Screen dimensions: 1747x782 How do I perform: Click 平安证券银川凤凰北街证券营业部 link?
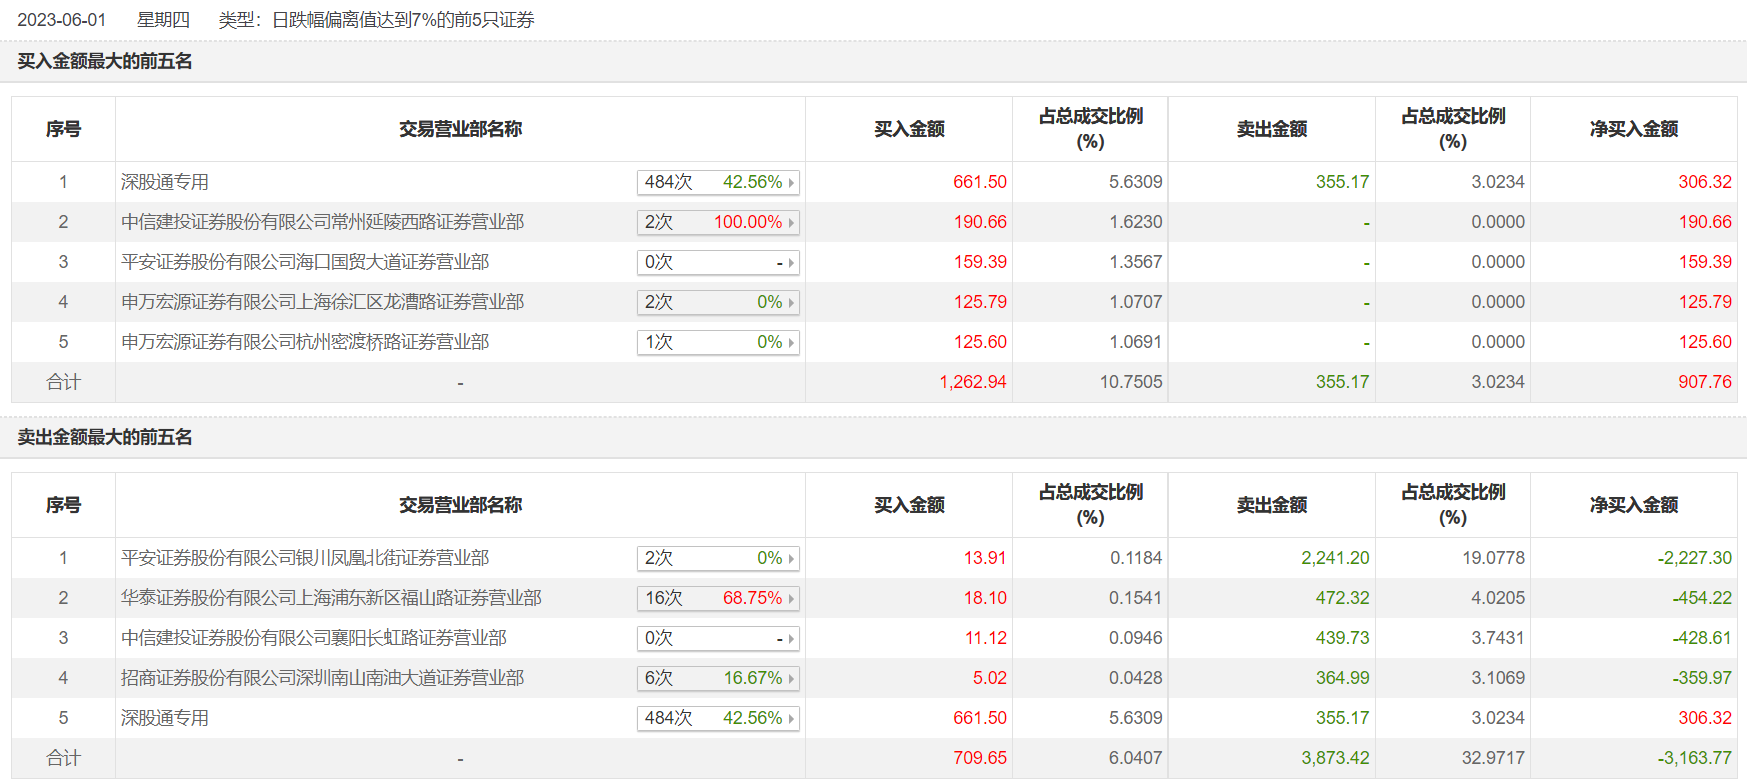(305, 558)
